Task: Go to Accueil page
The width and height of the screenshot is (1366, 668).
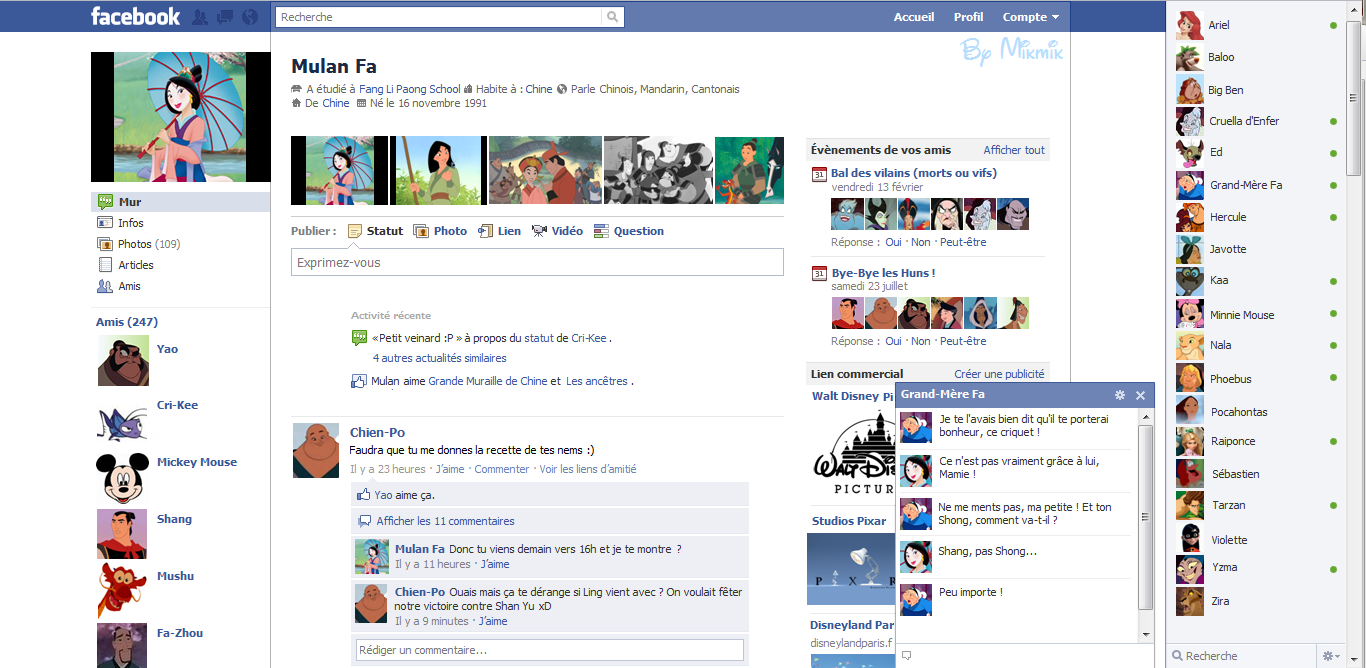Action: click(914, 17)
